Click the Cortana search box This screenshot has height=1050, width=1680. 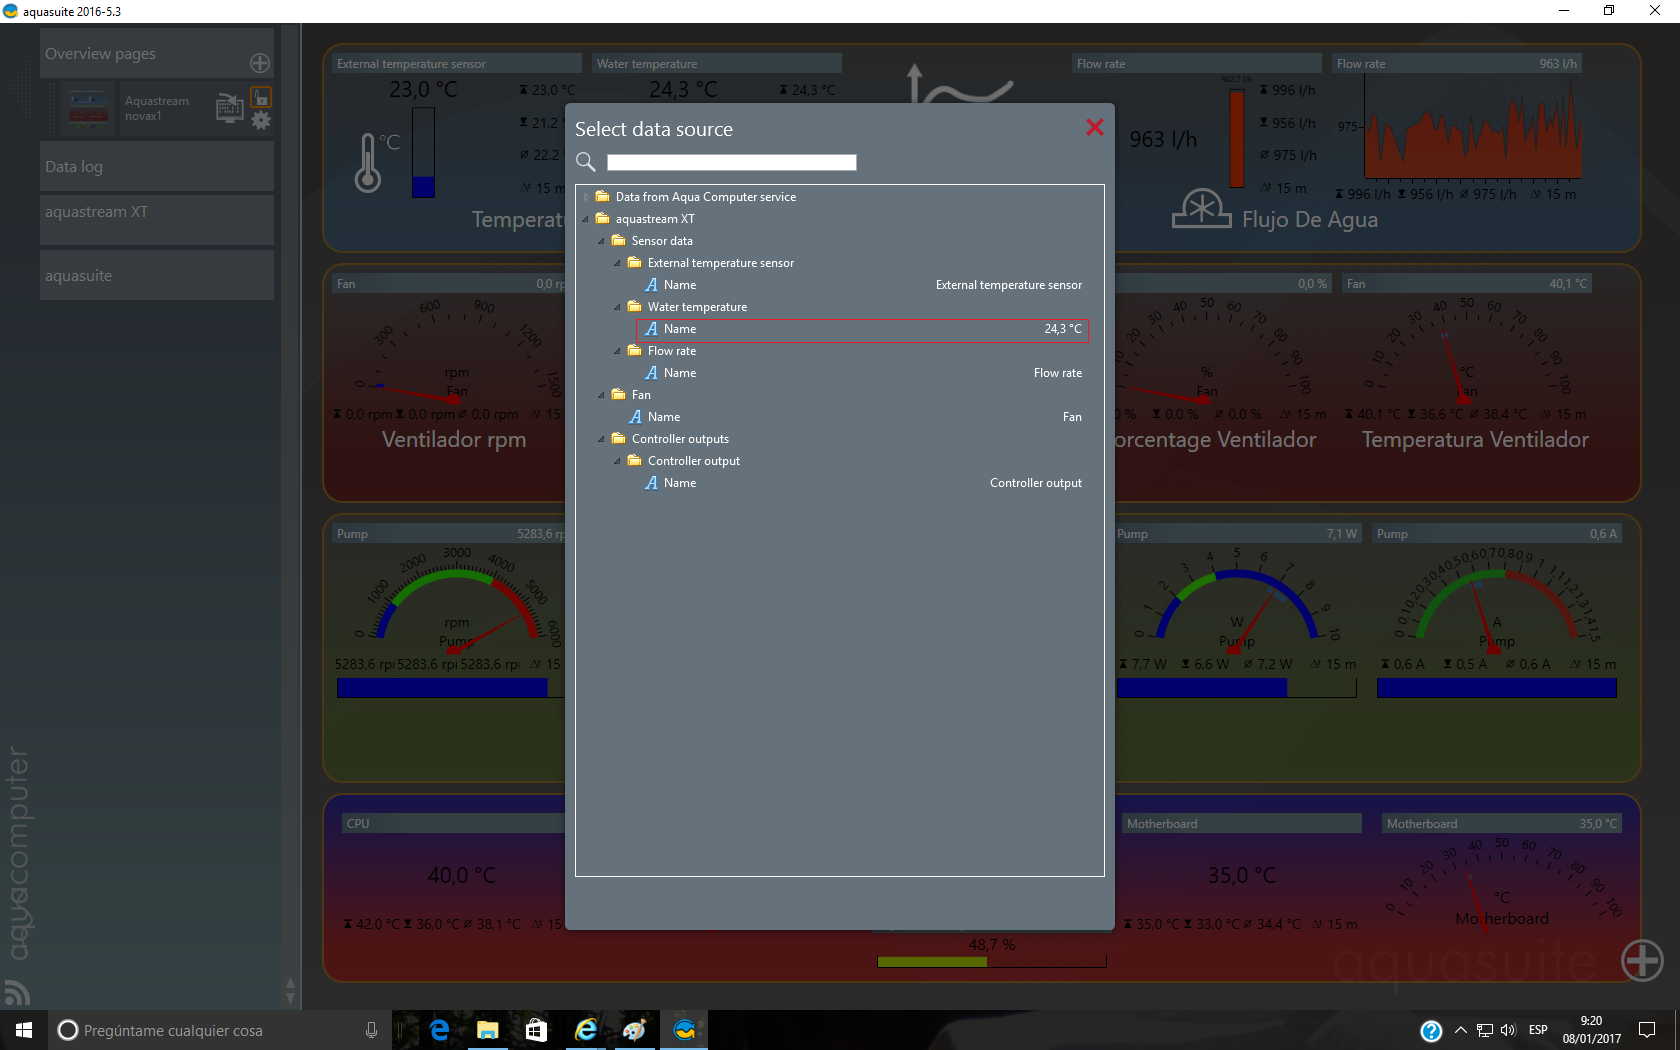click(220, 1030)
